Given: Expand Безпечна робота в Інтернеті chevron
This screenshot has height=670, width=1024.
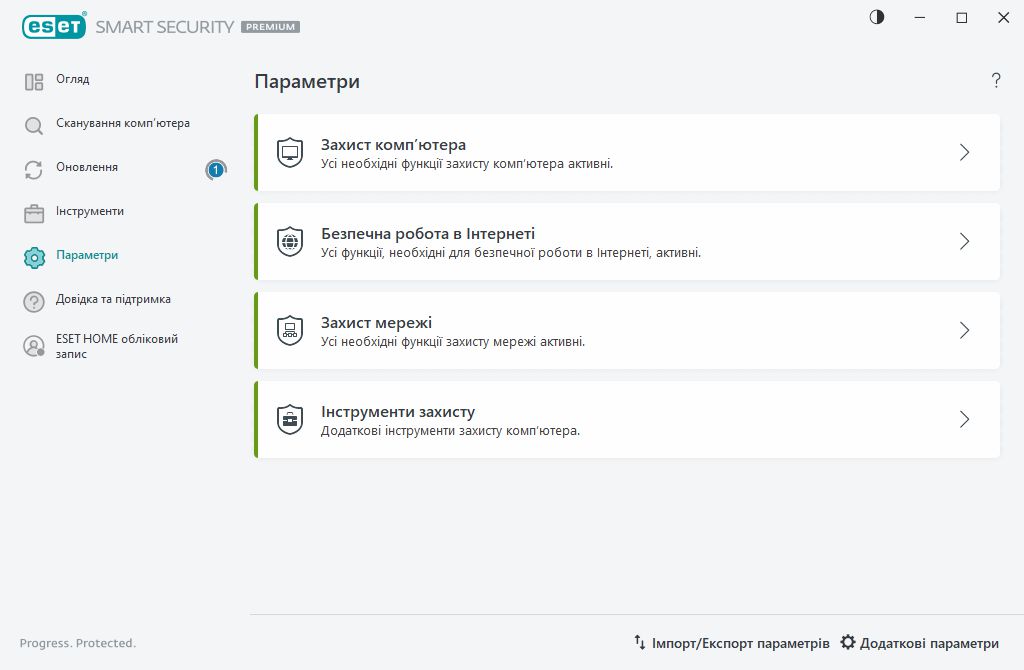Looking at the screenshot, I should [964, 241].
